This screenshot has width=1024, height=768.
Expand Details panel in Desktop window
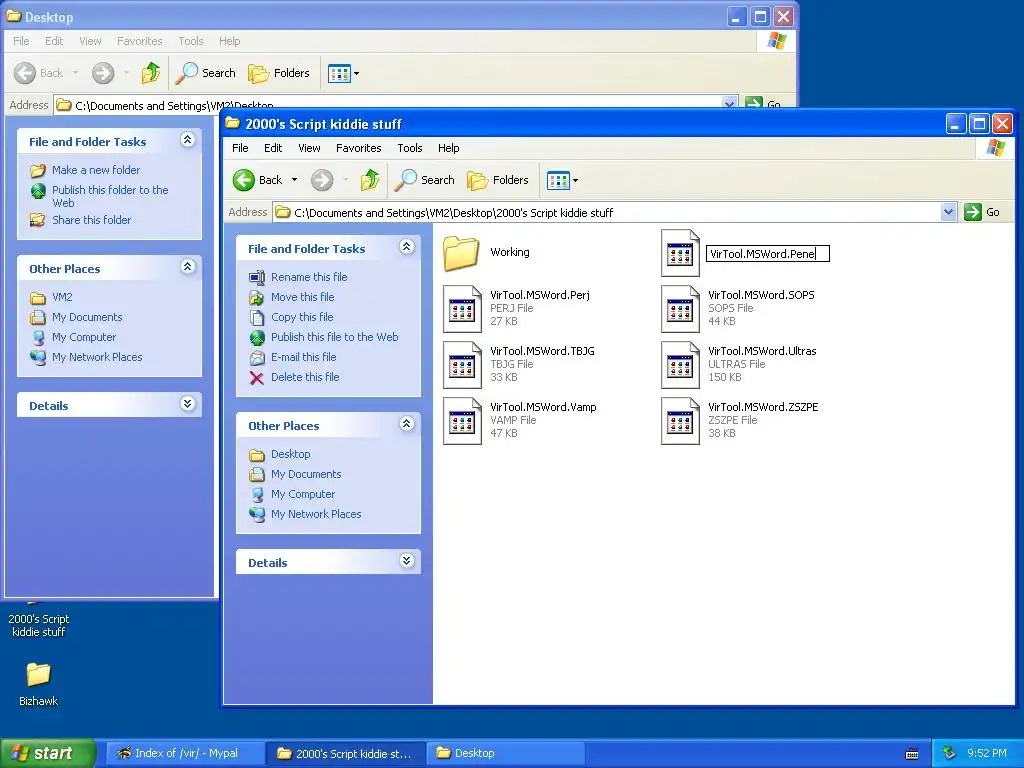187,404
